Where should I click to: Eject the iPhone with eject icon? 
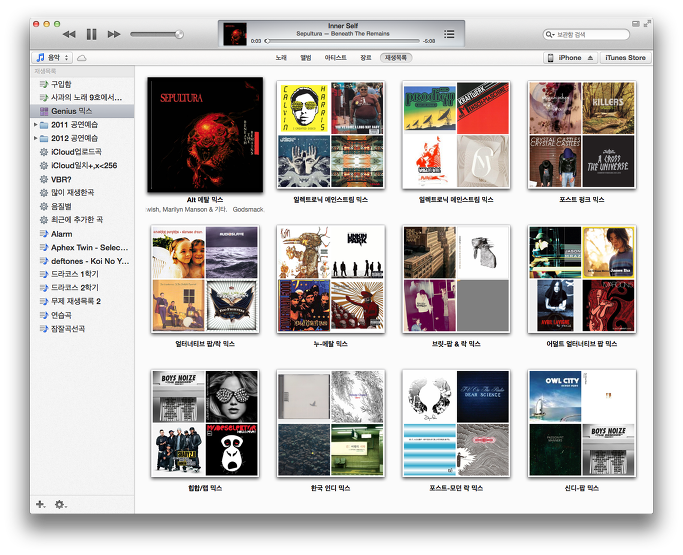pos(590,58)
